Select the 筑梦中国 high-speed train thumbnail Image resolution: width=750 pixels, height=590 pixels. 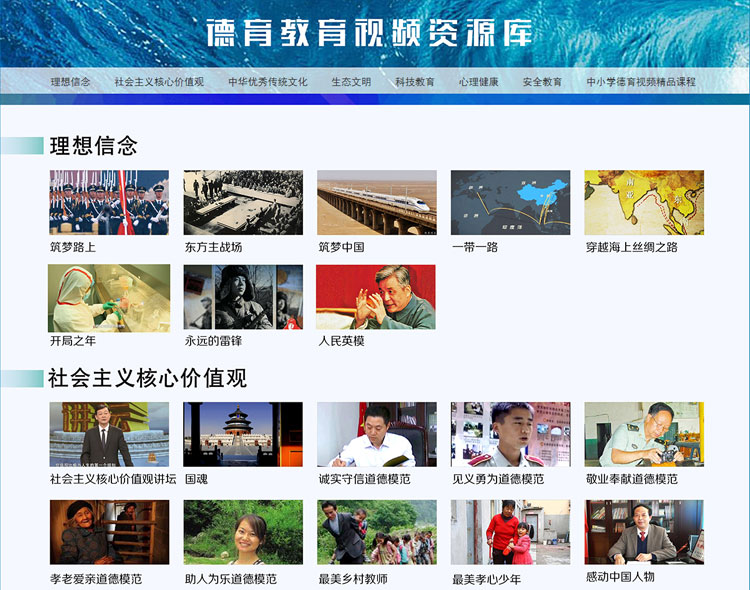(x=377, y=202)
